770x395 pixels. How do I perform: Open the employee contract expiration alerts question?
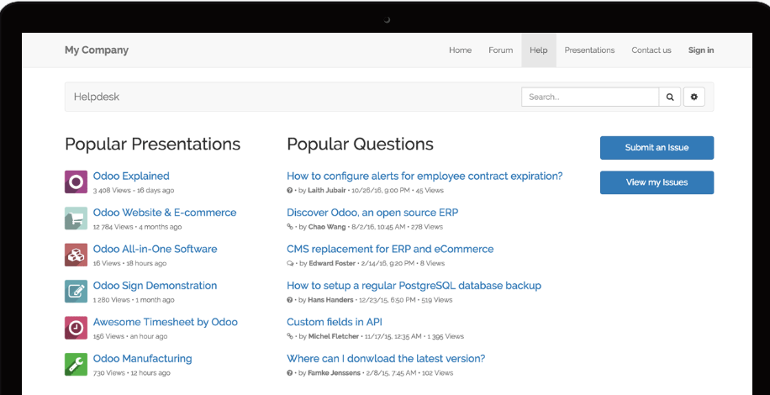(424, 176)
